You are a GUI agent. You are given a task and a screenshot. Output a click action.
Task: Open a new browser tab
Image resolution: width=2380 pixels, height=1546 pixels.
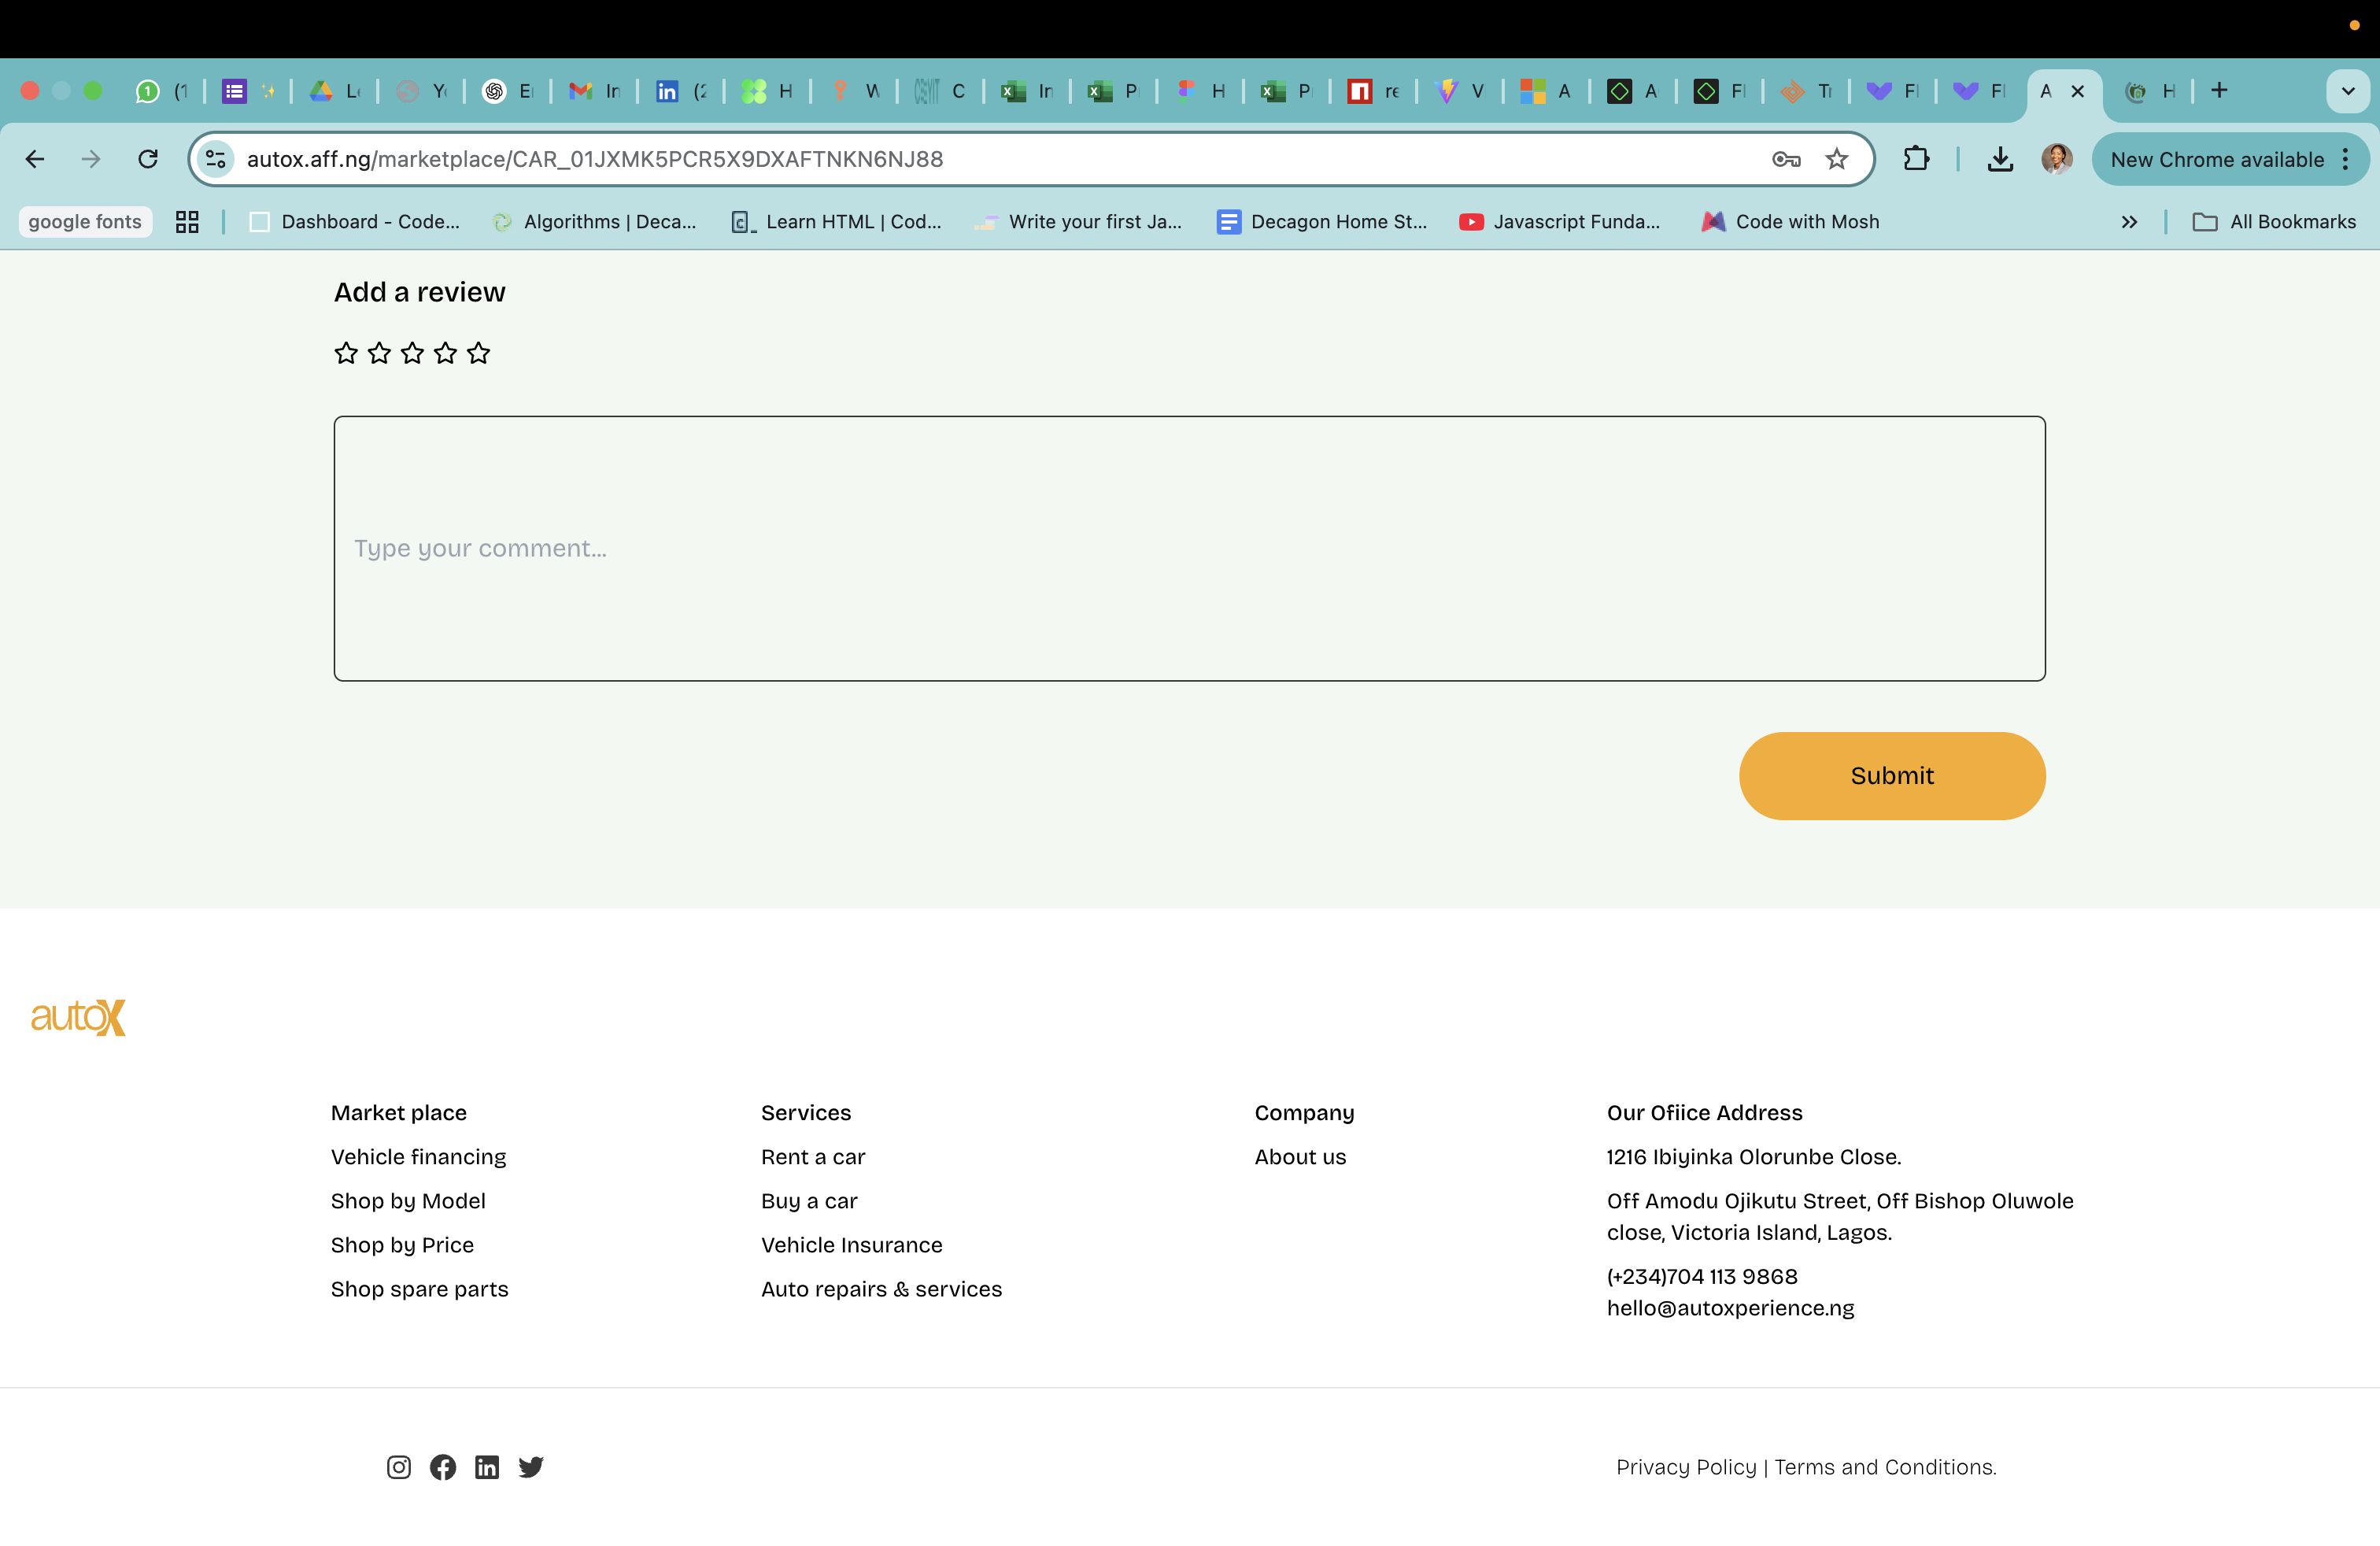(x=2219, y=91)
